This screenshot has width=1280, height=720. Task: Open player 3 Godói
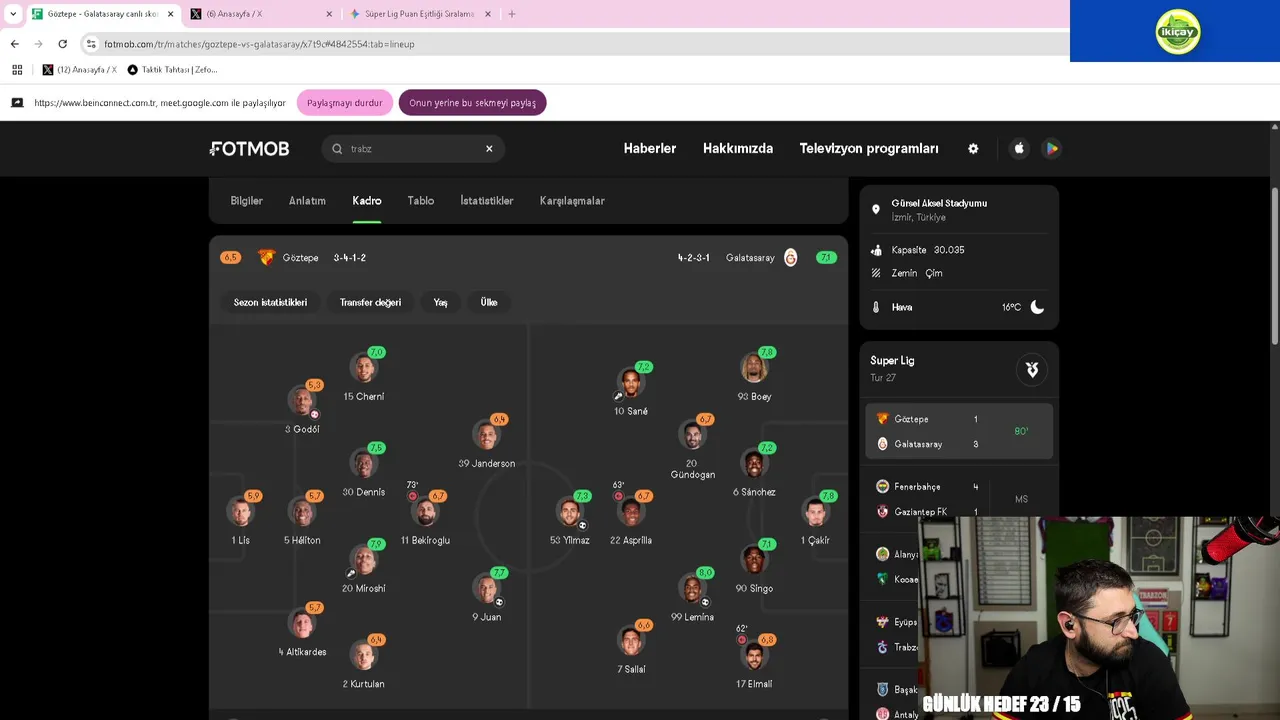302,408
